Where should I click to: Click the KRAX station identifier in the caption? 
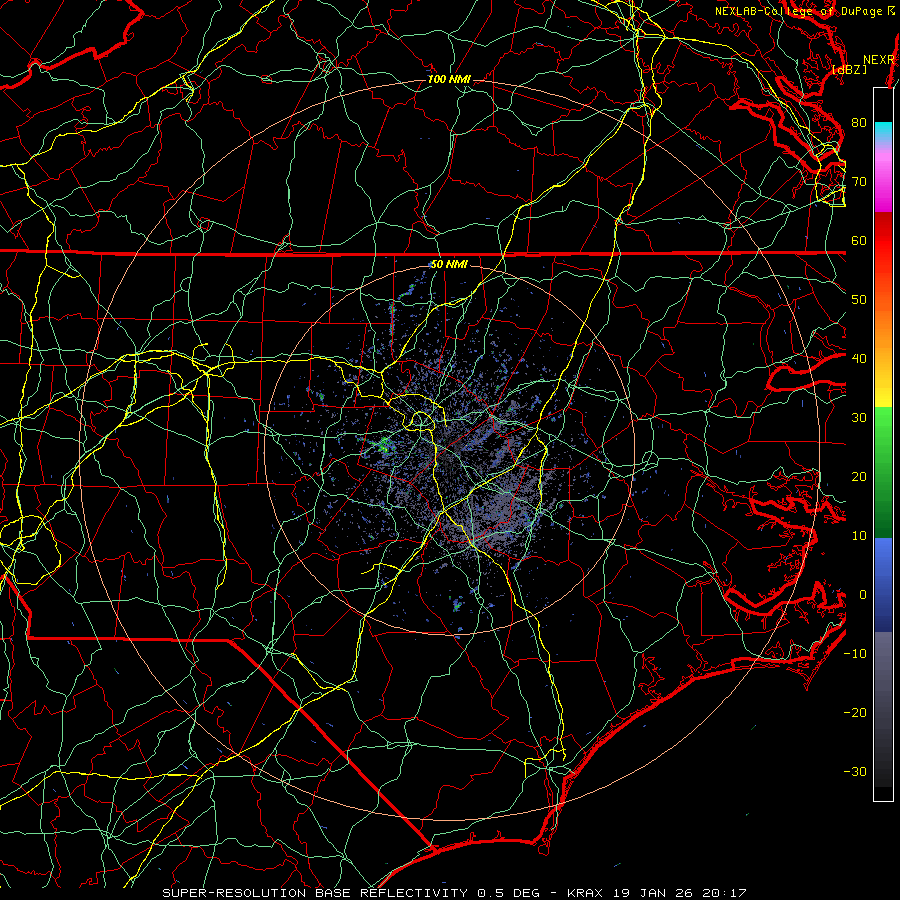(585, 893)
